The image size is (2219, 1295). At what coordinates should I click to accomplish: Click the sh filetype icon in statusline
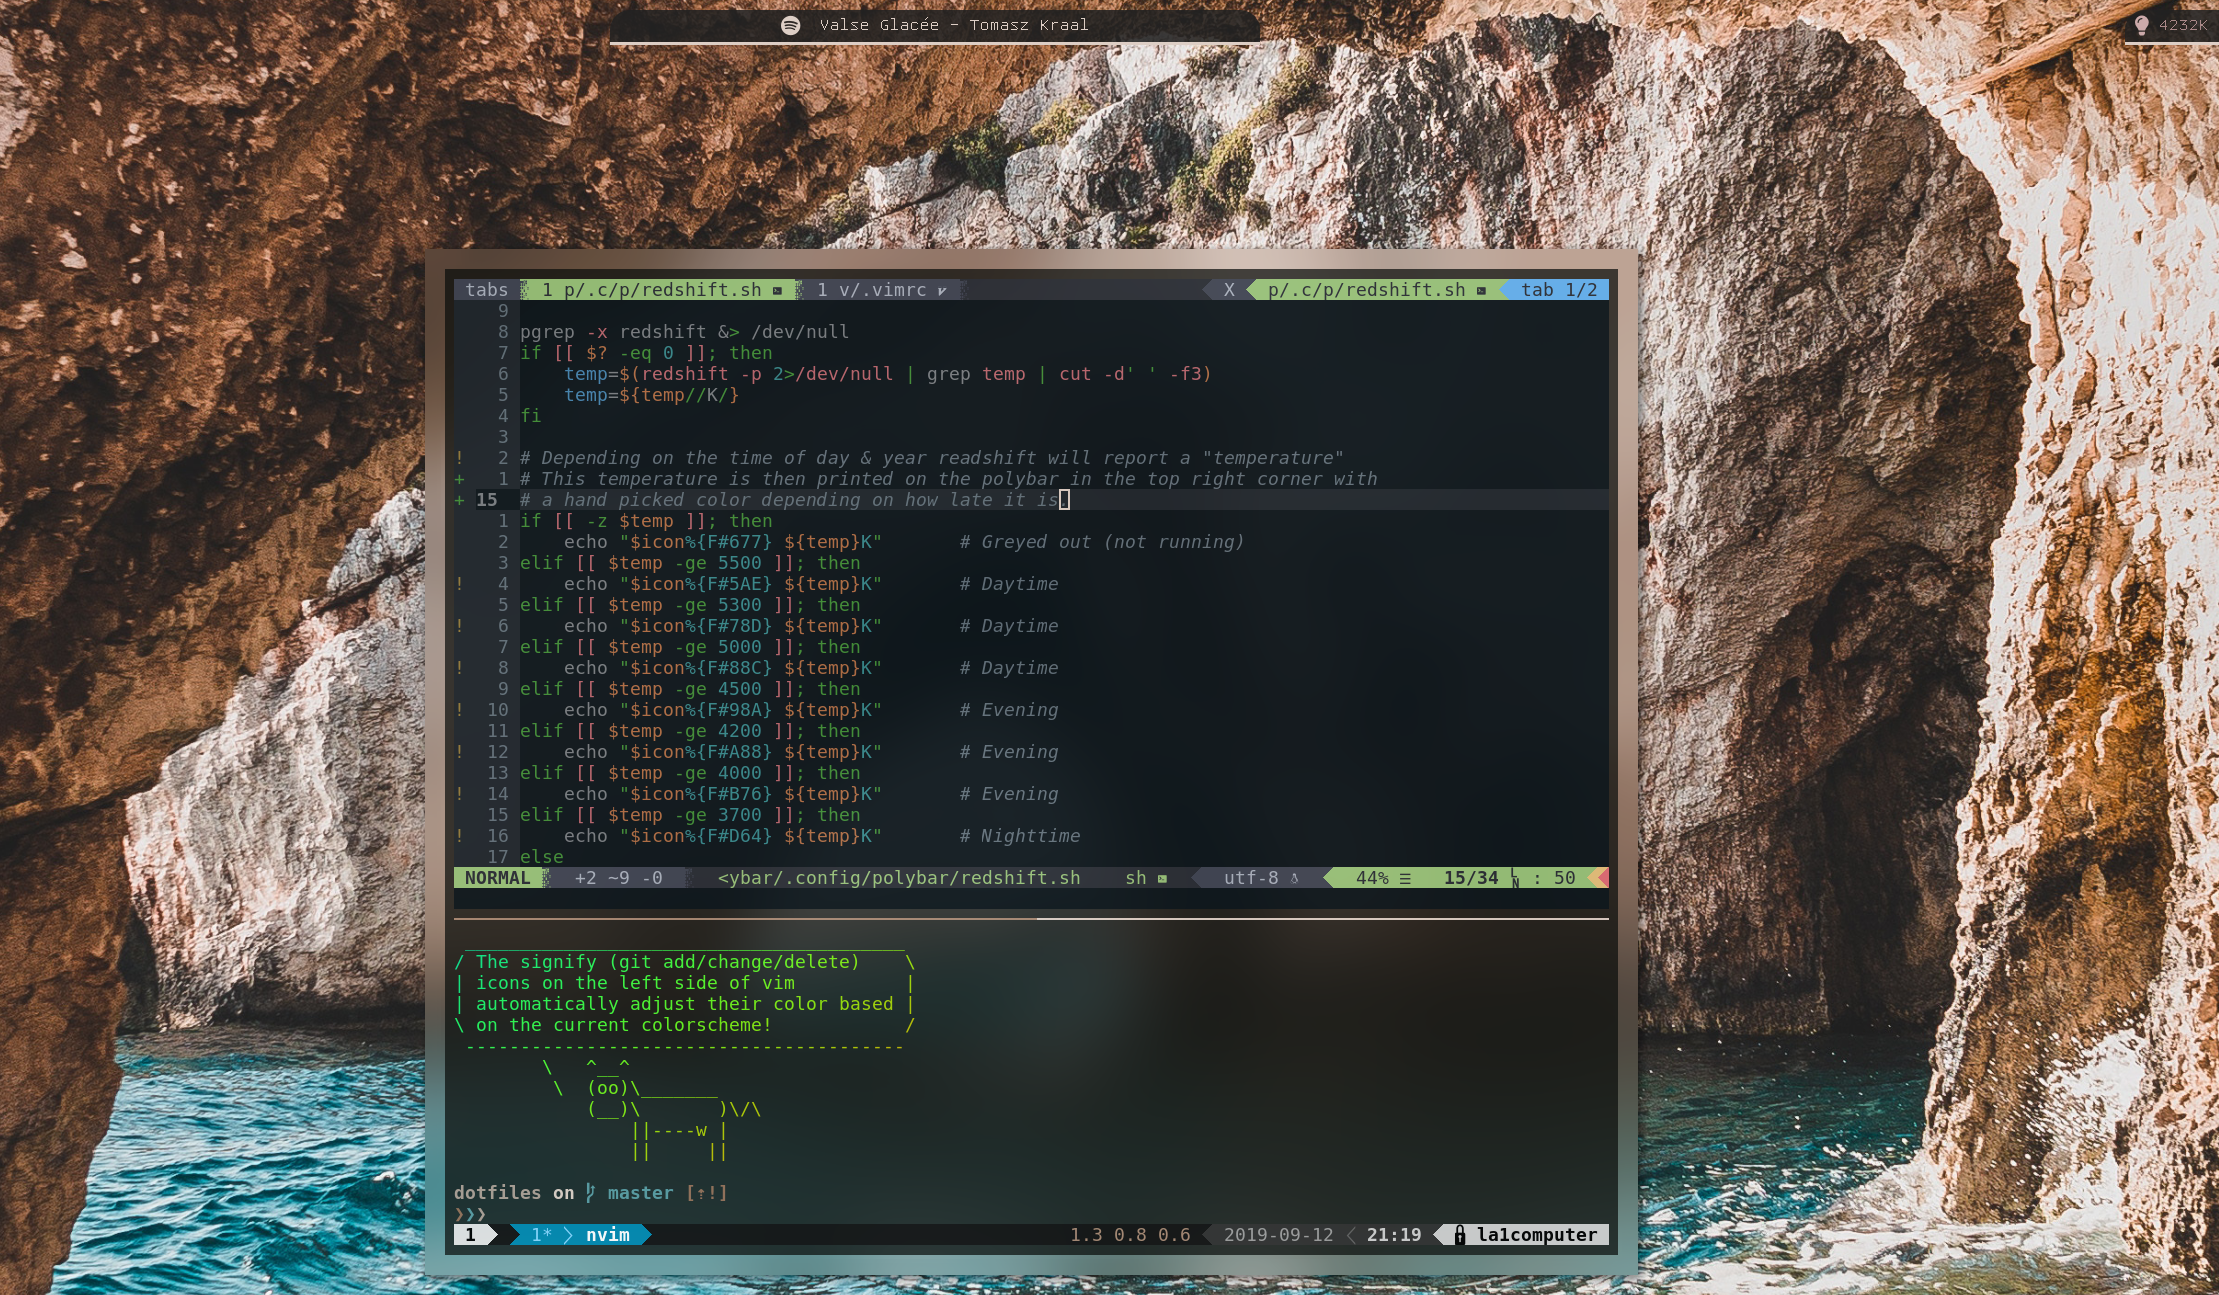click(1162, 878)
